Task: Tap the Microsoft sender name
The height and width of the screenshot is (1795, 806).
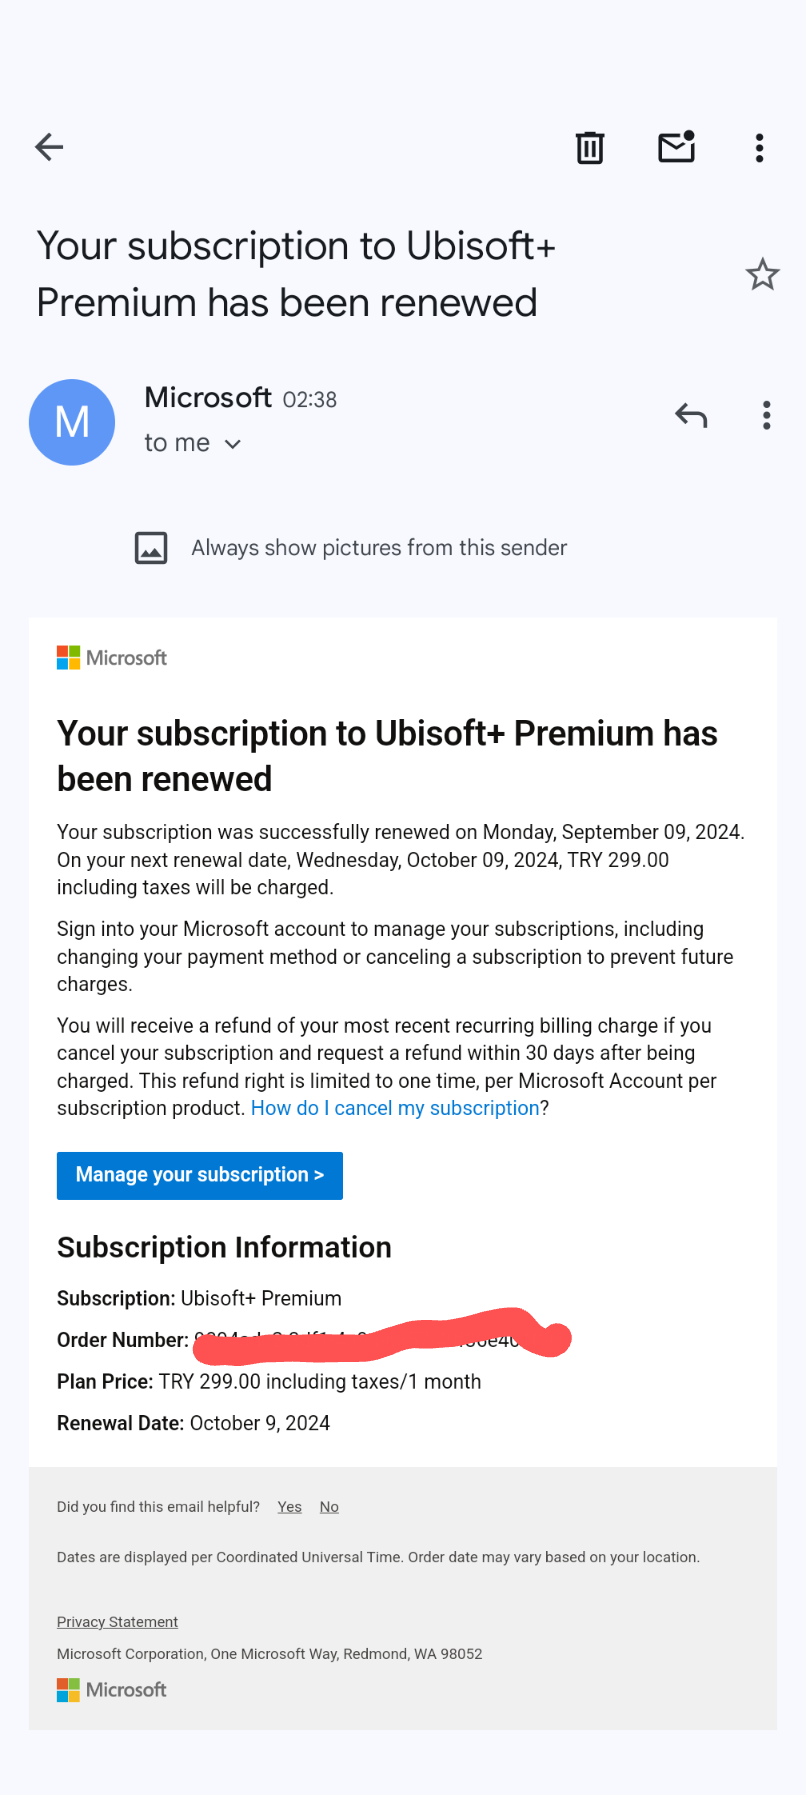Action: pyautogui.click(x=208, y=397)
